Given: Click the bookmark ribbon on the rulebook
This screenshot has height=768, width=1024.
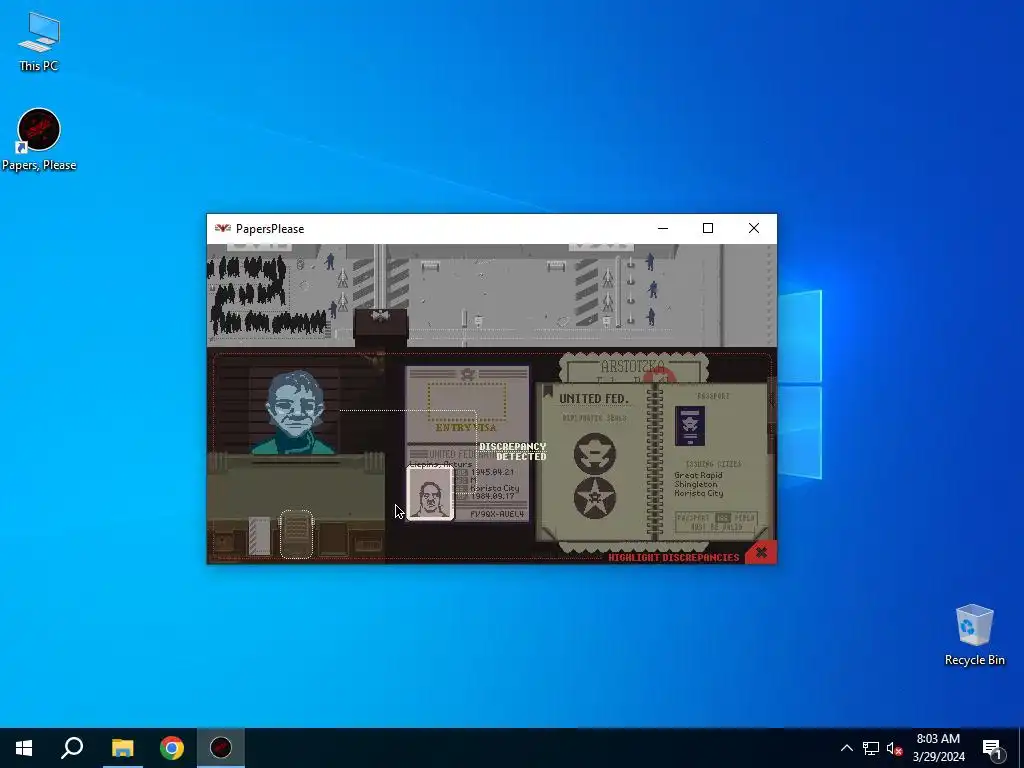Looking at the screenshot, I should (x=548, y=391).
